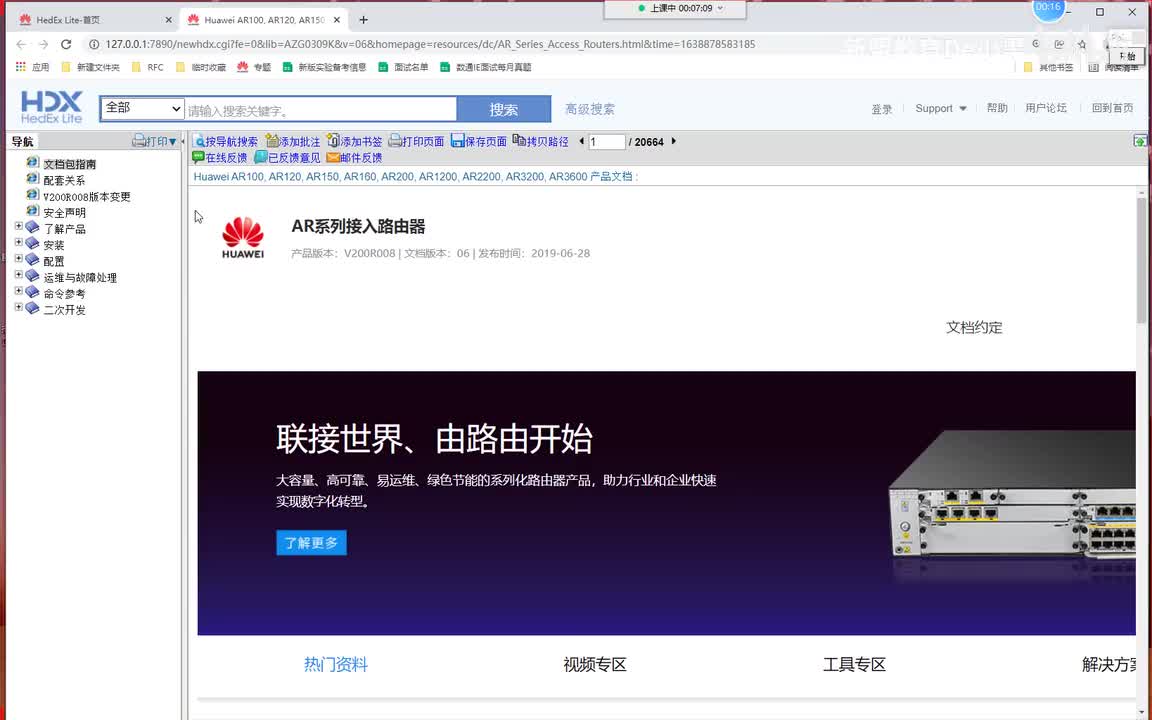The image size is (1152, 720).
Task: Click the site info icon in address bar
Action: (94, 44)
